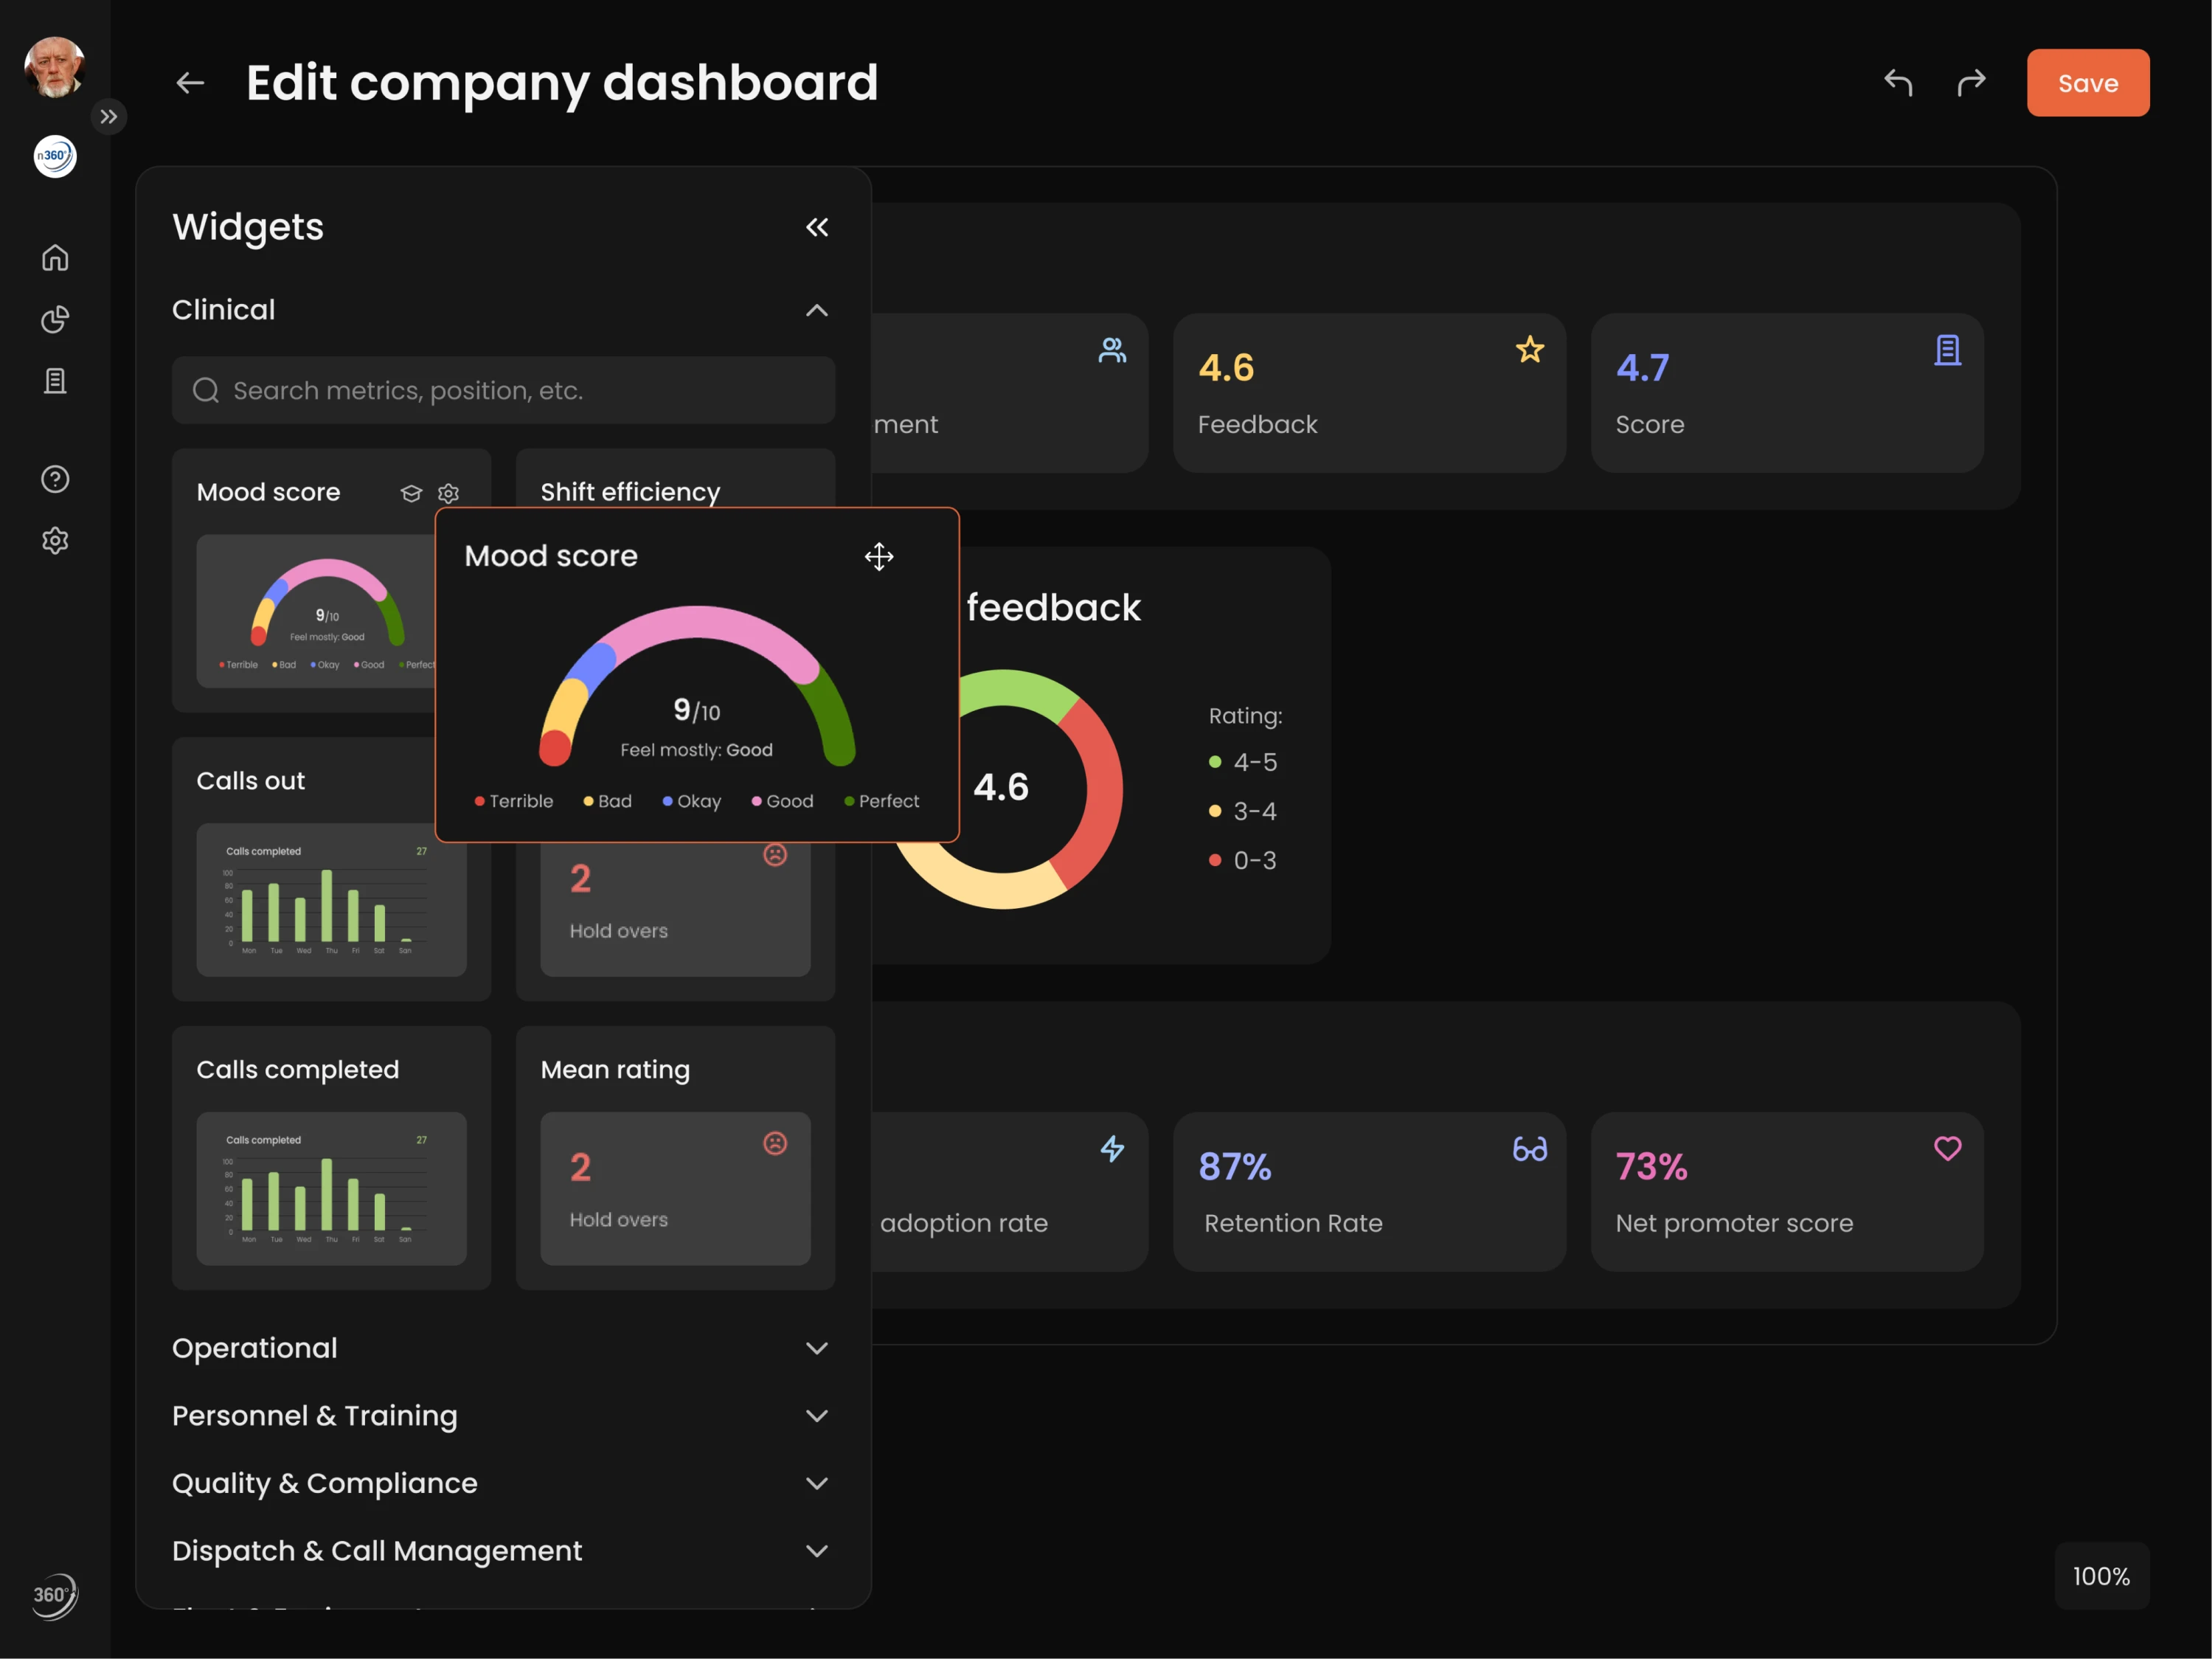Click the document icon on Score card
This screenshot has width=2212, height=1659.
coord(1947,350)
